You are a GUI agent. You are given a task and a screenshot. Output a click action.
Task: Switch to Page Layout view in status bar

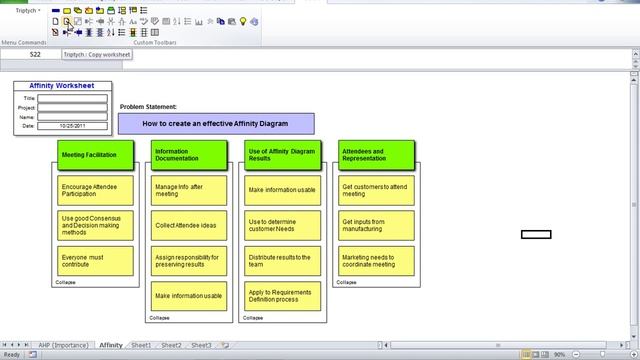536,355
